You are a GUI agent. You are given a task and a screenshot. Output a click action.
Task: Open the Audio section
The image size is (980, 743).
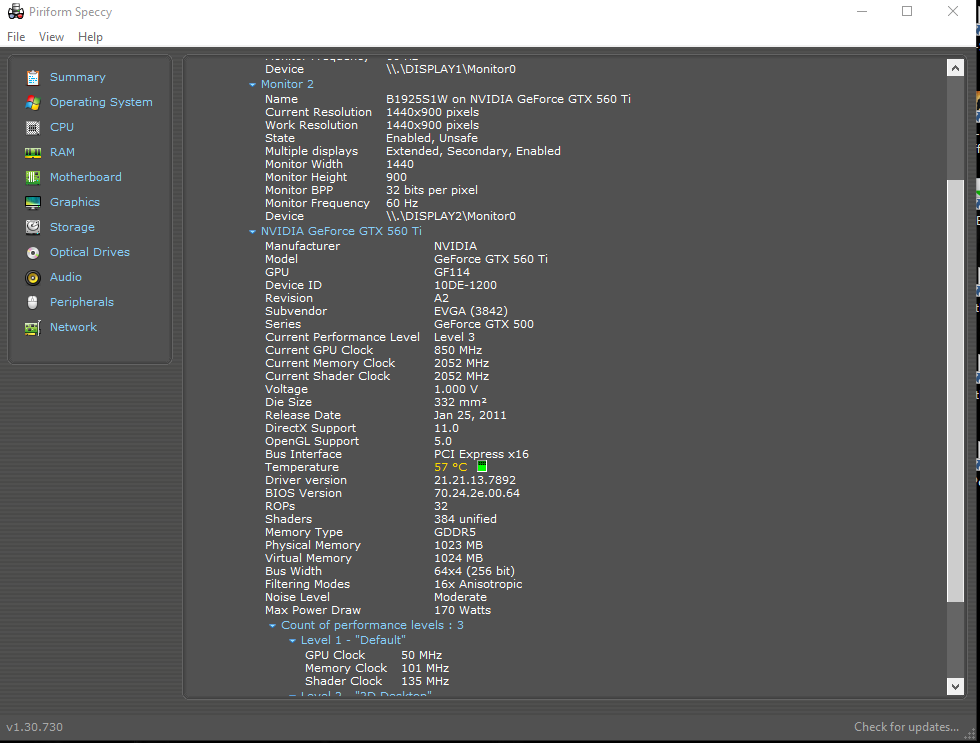66,277
